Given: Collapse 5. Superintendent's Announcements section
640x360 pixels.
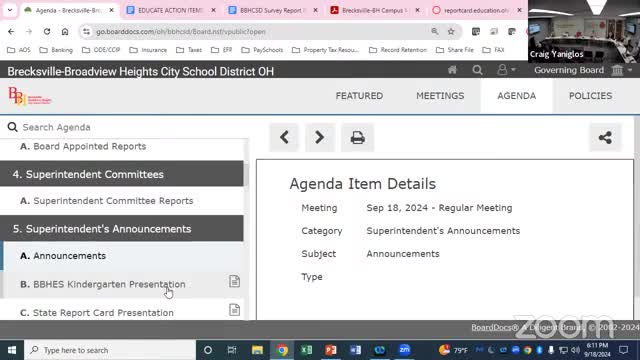Looking at the screenshot, I should click(x=122, y=229).
